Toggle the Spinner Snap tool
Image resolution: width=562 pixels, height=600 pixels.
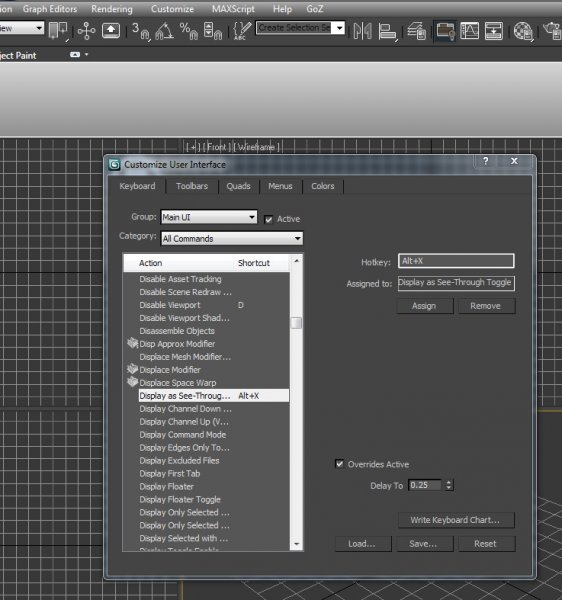tap(213, 31)
